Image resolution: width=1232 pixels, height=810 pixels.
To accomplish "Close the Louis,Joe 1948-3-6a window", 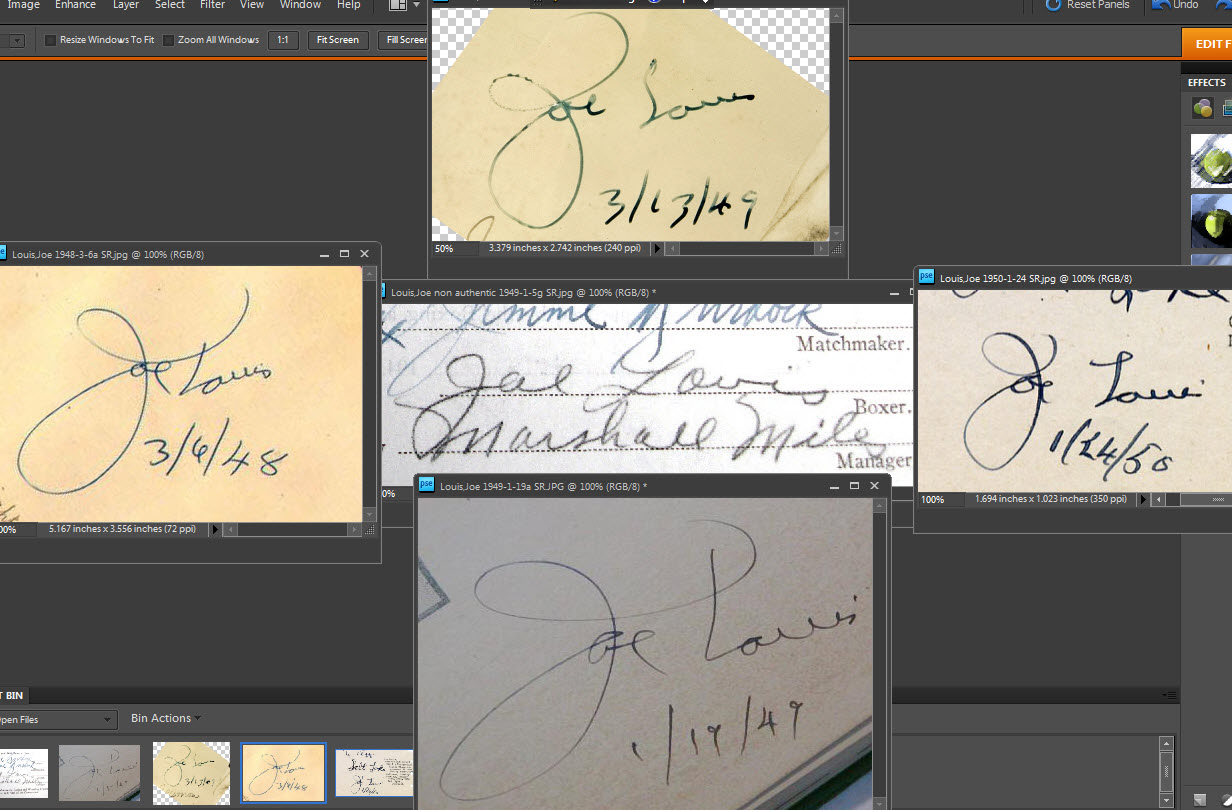I will (x=365, y=255).
